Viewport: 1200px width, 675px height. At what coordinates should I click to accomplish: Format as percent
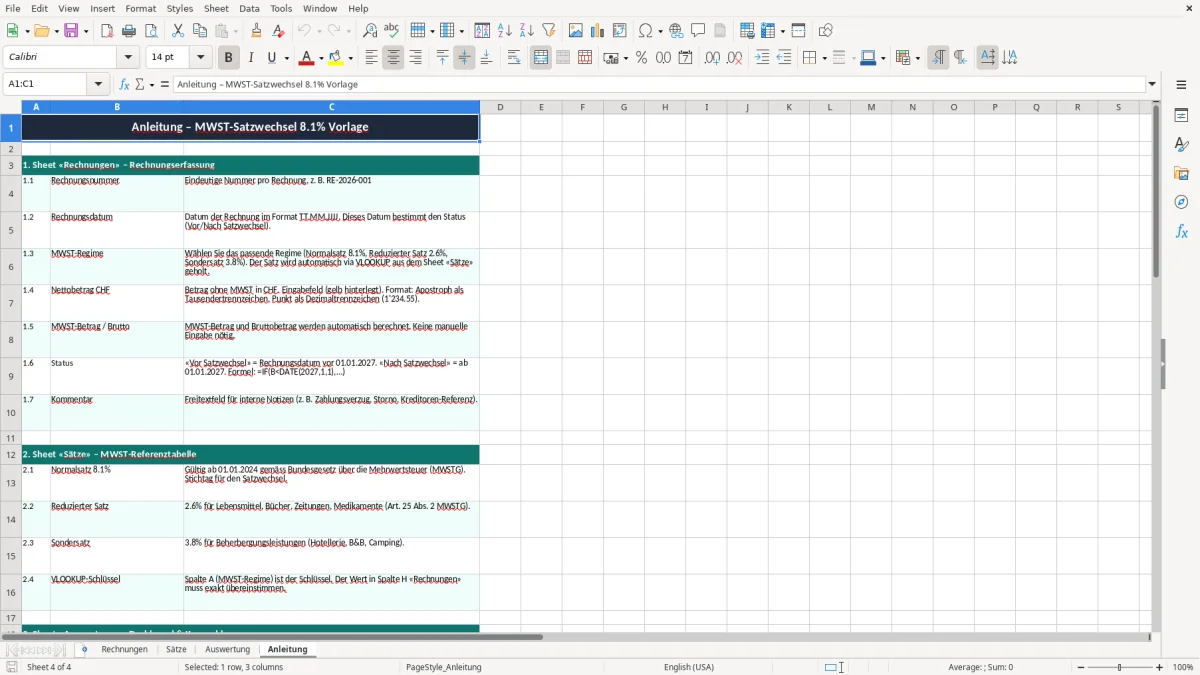pos(641,58)
